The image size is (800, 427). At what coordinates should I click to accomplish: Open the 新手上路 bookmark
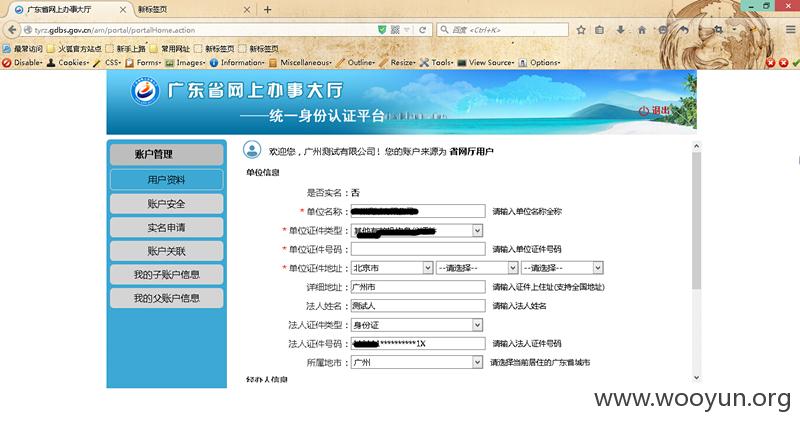tap(126, 49)
